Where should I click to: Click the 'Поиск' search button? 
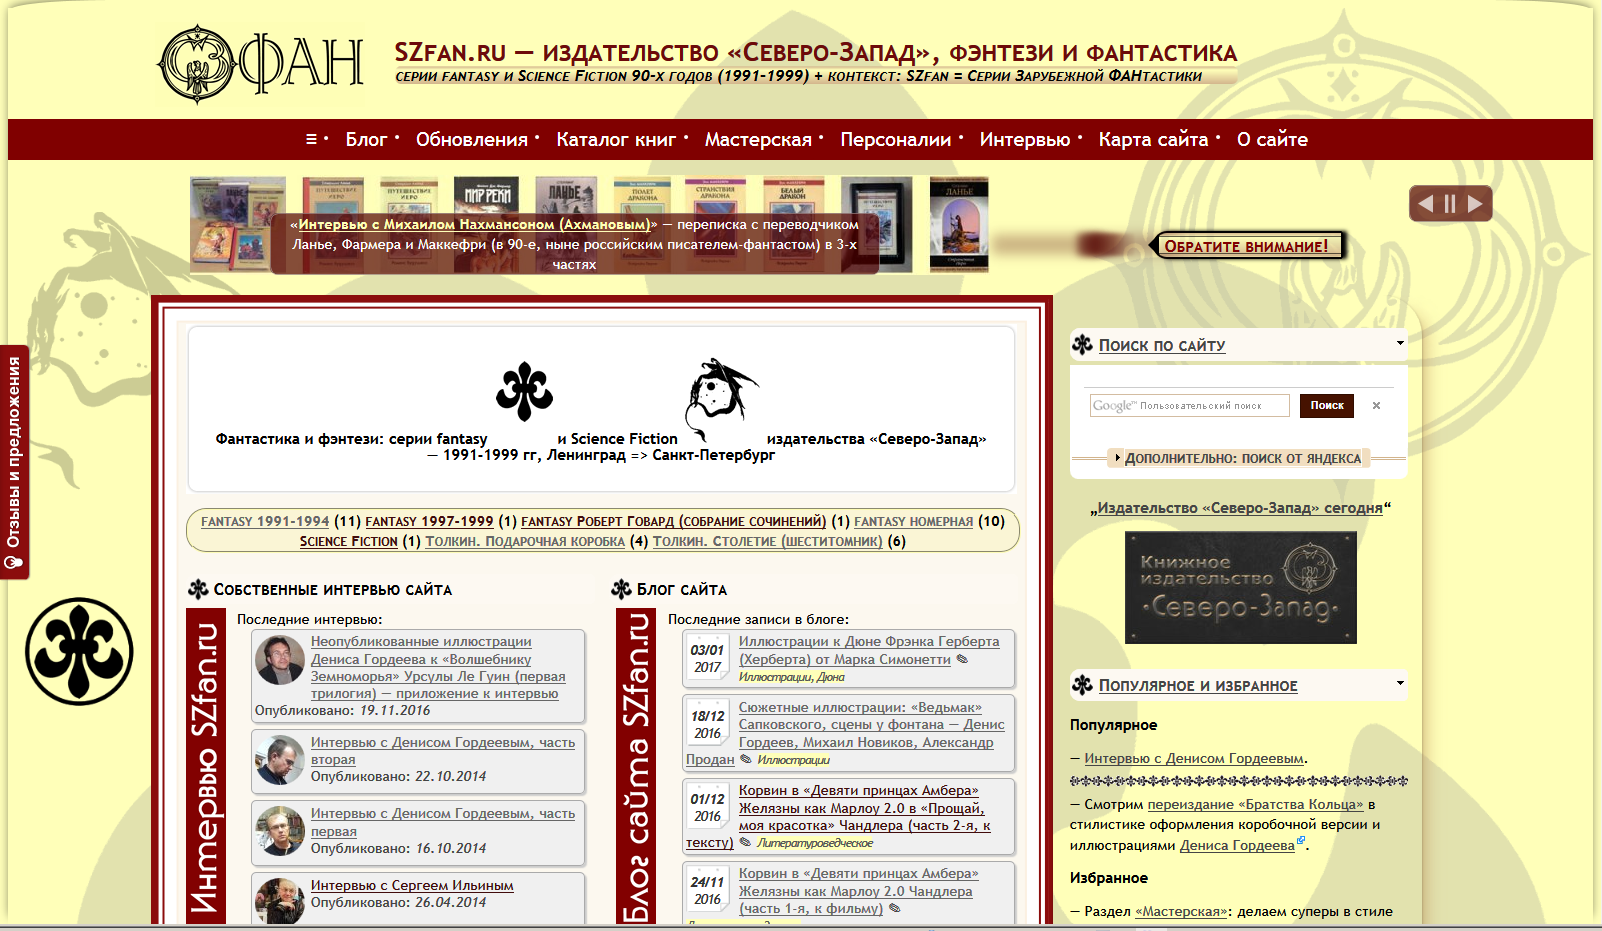click(x=1327, y=405)
